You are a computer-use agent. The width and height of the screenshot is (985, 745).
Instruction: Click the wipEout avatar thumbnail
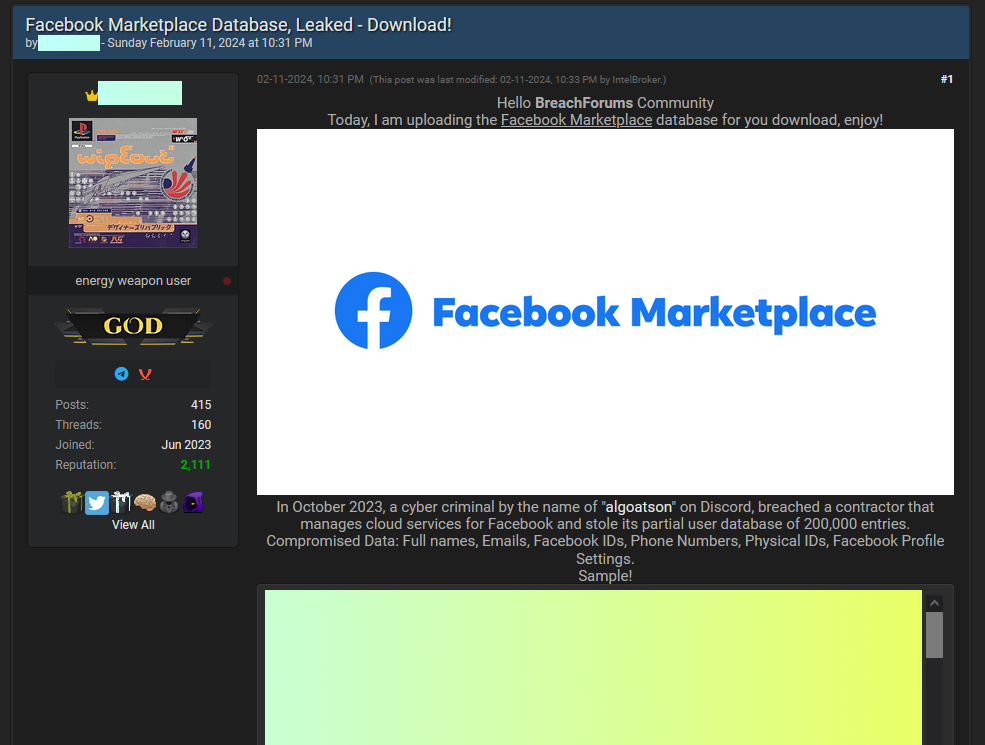click(x=133, y=183)
